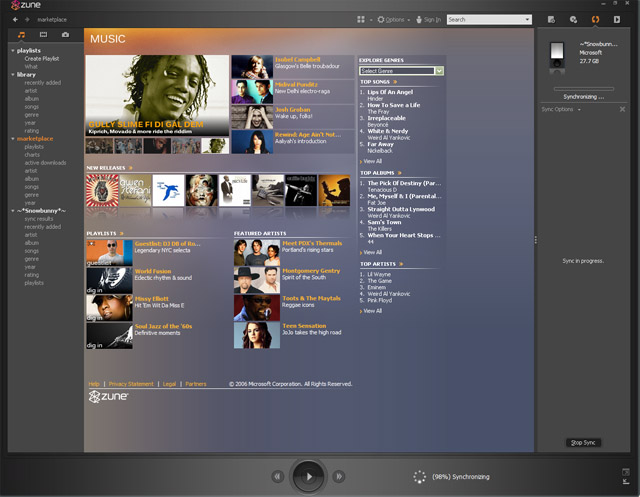This screenshot has width=640, height=497.
Task: Click the pane splitter grip beside the sync panel
Action: (x=536, y=240)
